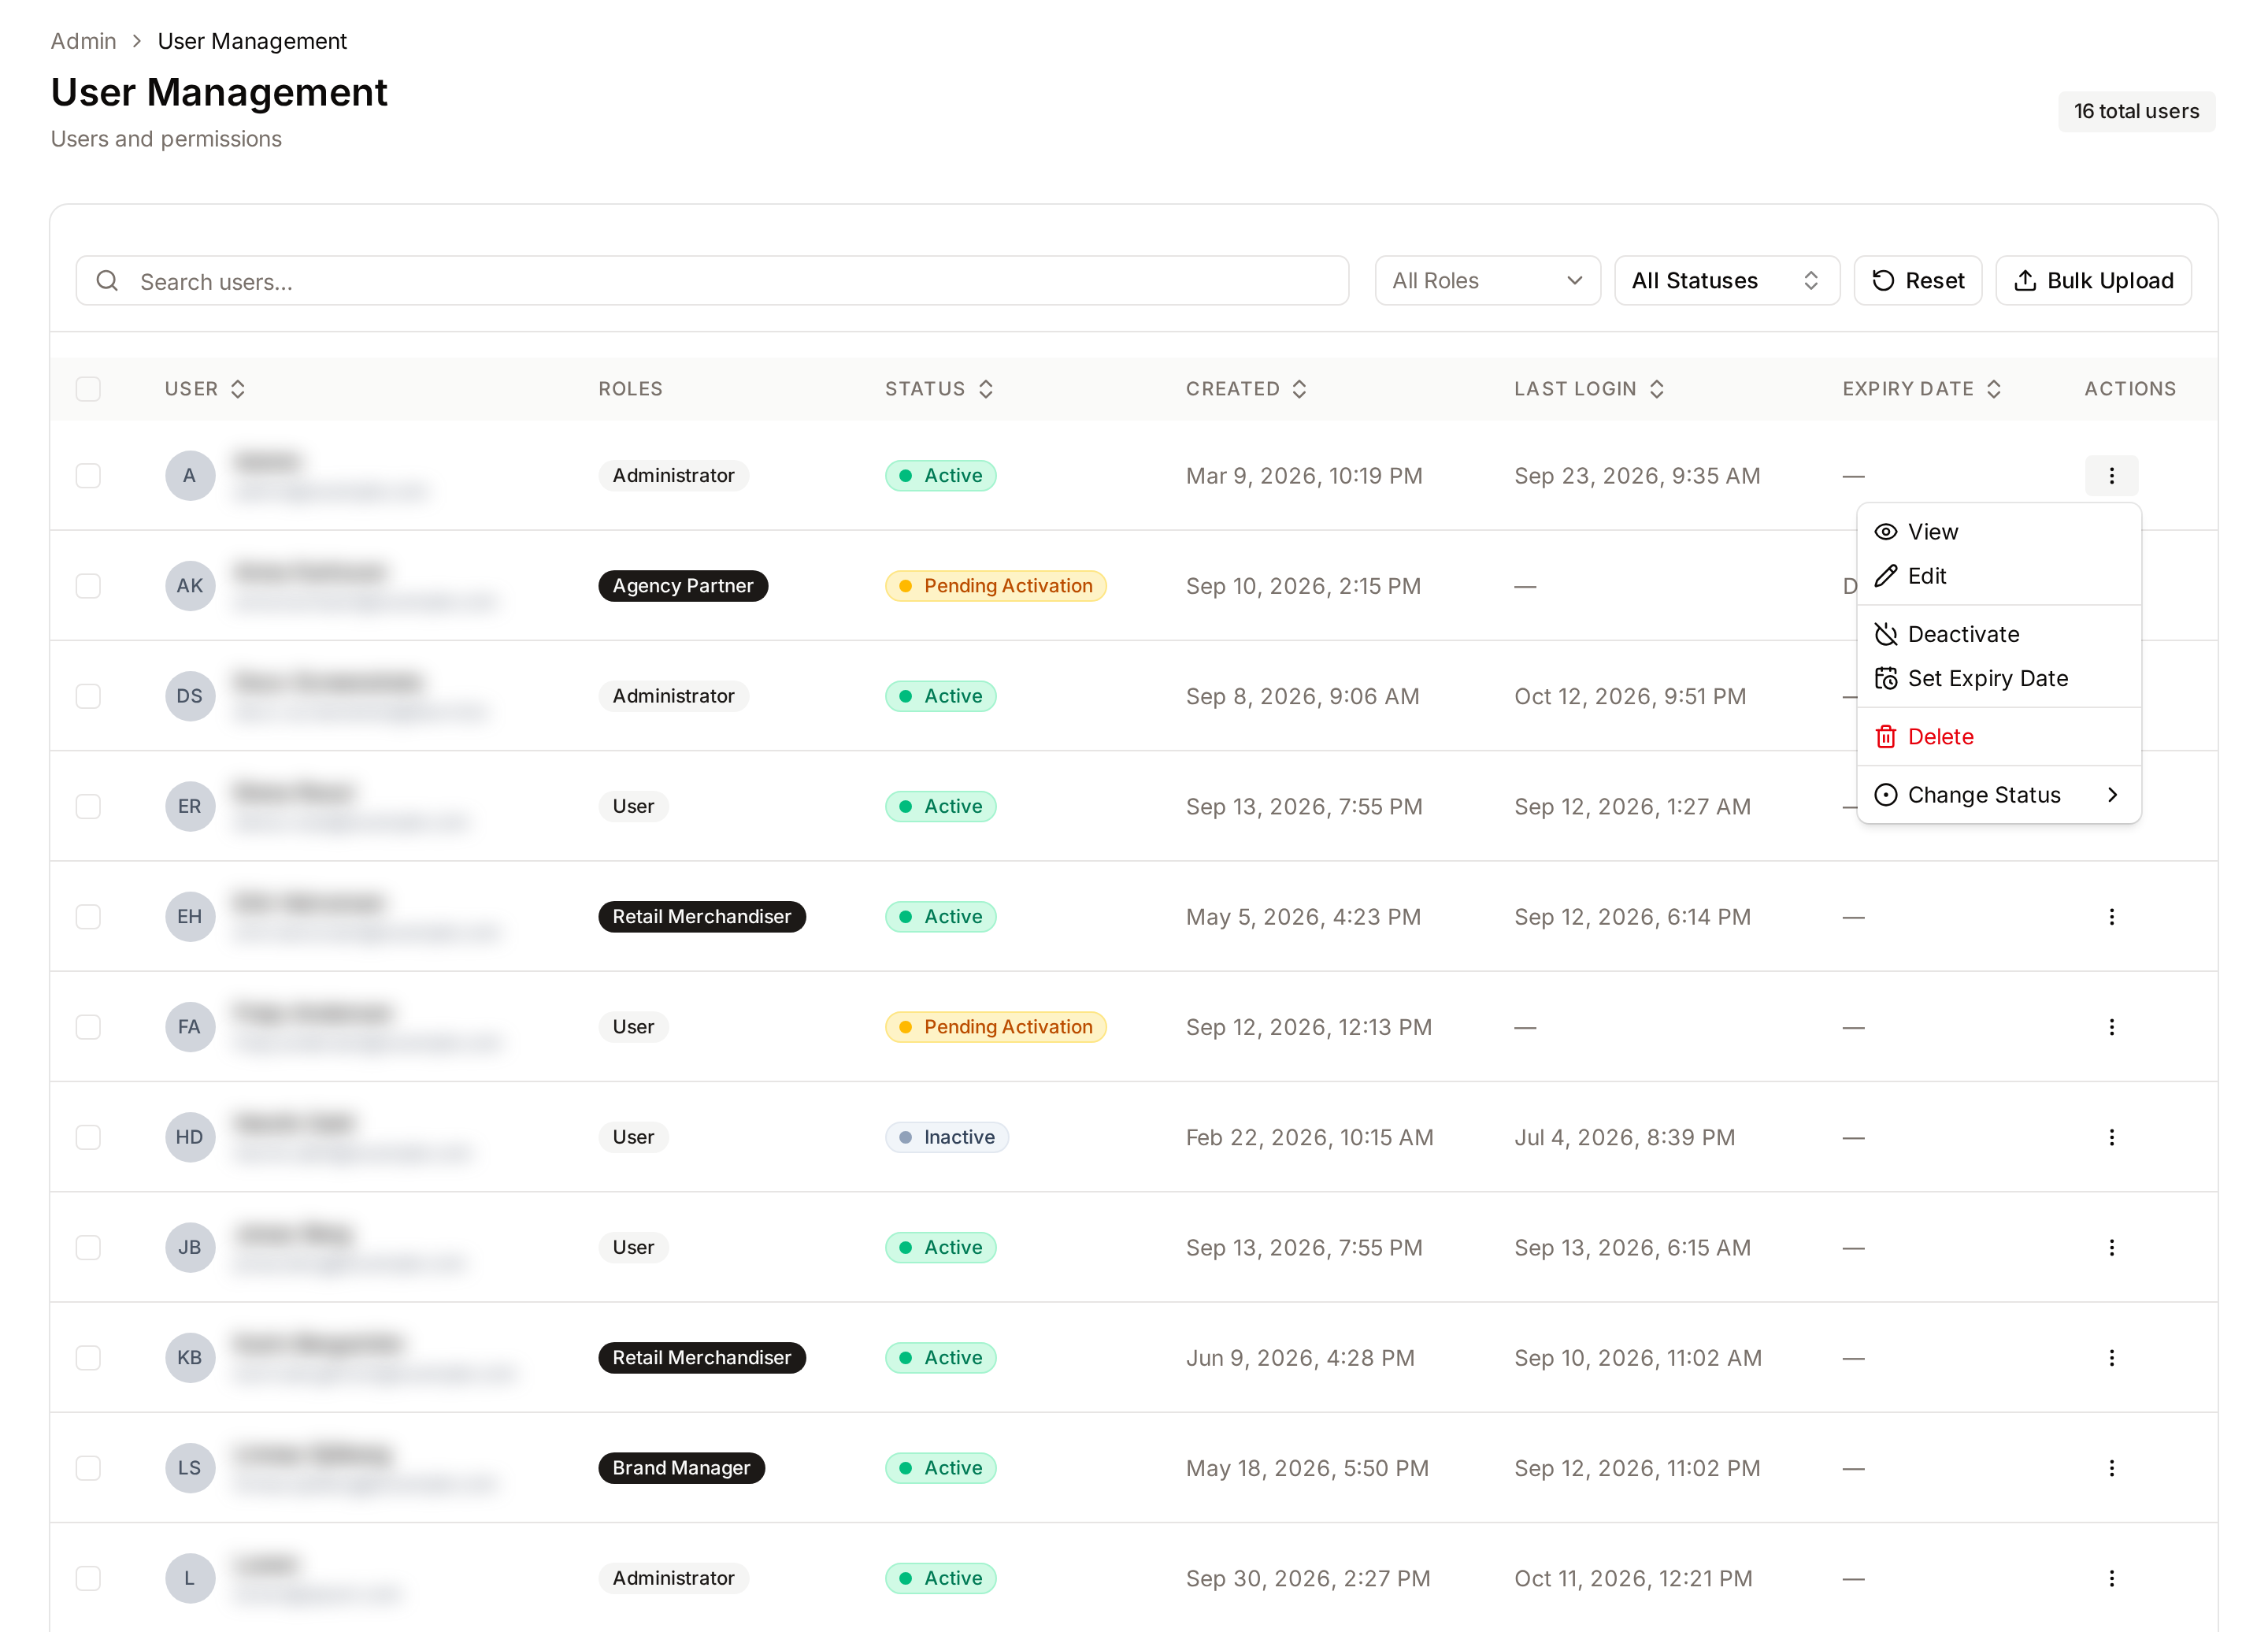Check the FA user row checkbox
The height and width of the screenshot is (1632, 2268).
coord(88,1027)
